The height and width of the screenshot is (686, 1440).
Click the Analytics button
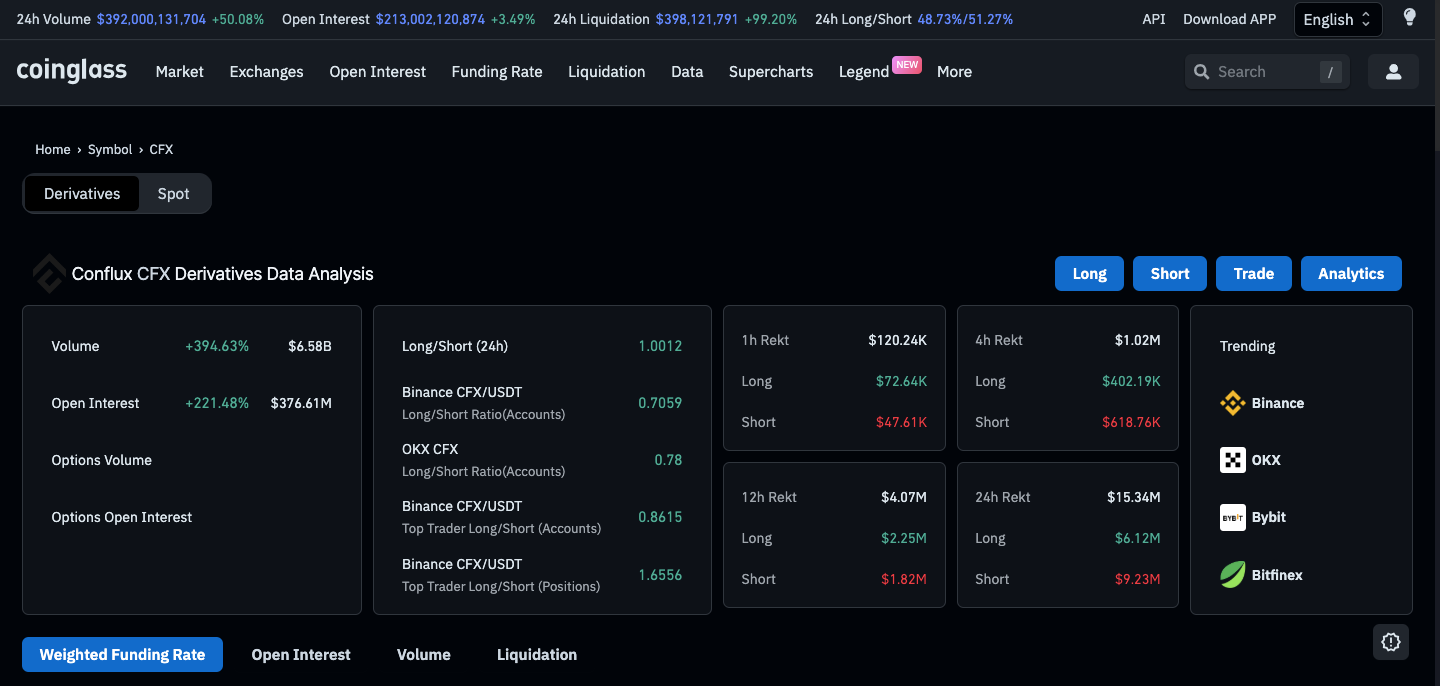pos(1351,273)
